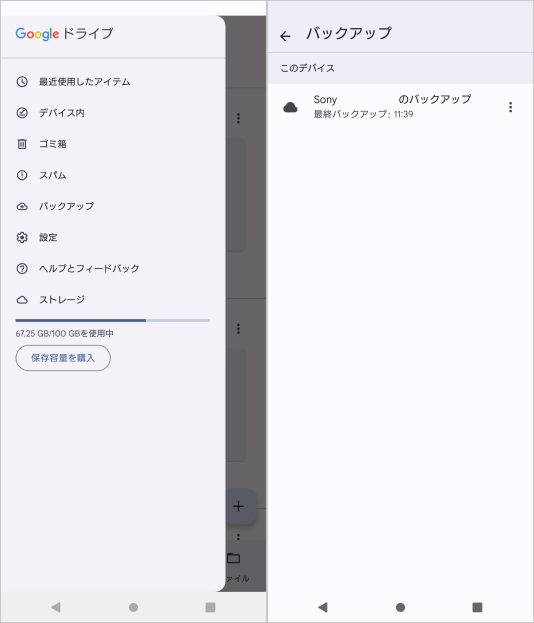Tap the recent apps square in right pane
Viewport: 534px width, 623px height.
[x=477, y=607]
